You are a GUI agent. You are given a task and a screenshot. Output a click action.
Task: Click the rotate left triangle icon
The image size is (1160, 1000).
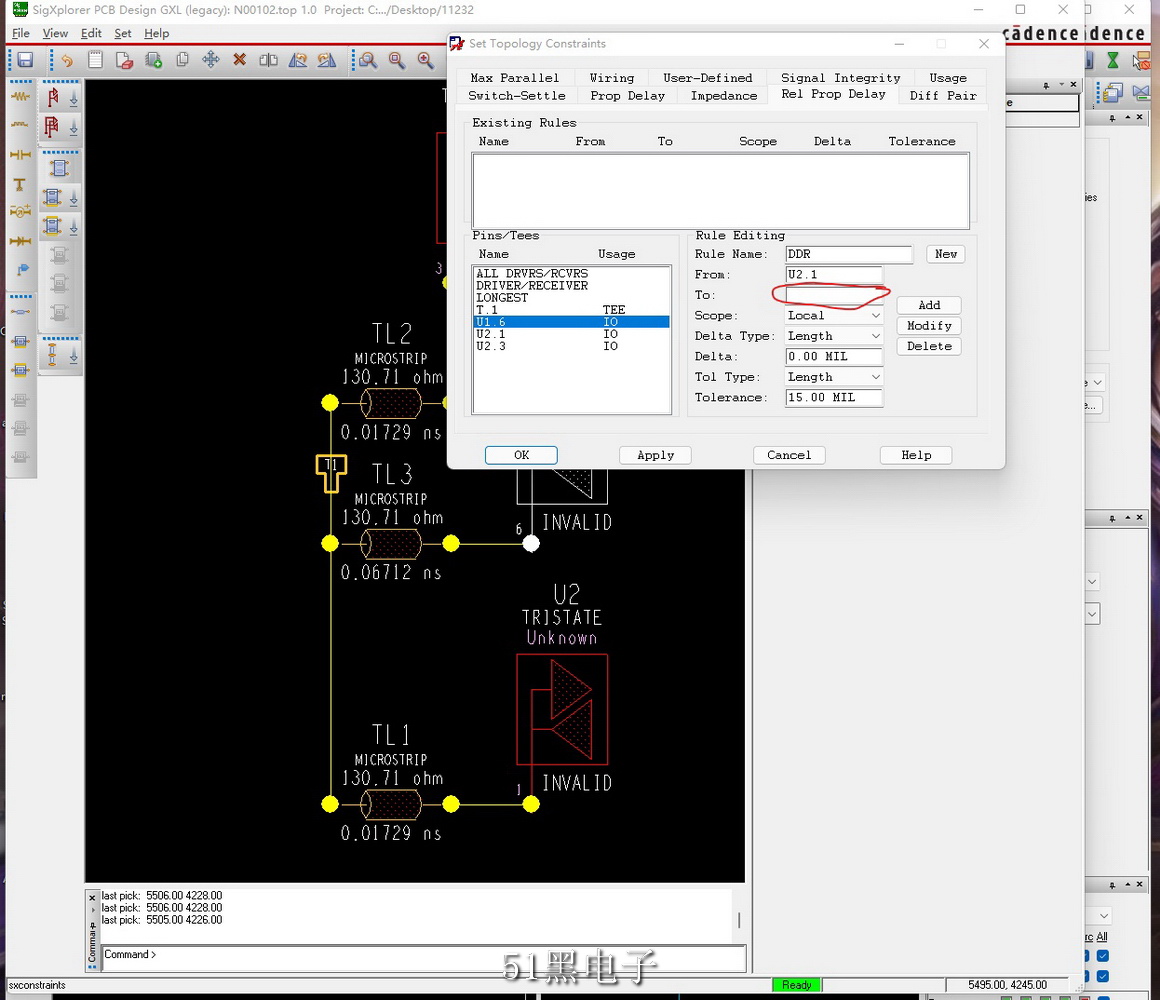(x=297, y=60)
